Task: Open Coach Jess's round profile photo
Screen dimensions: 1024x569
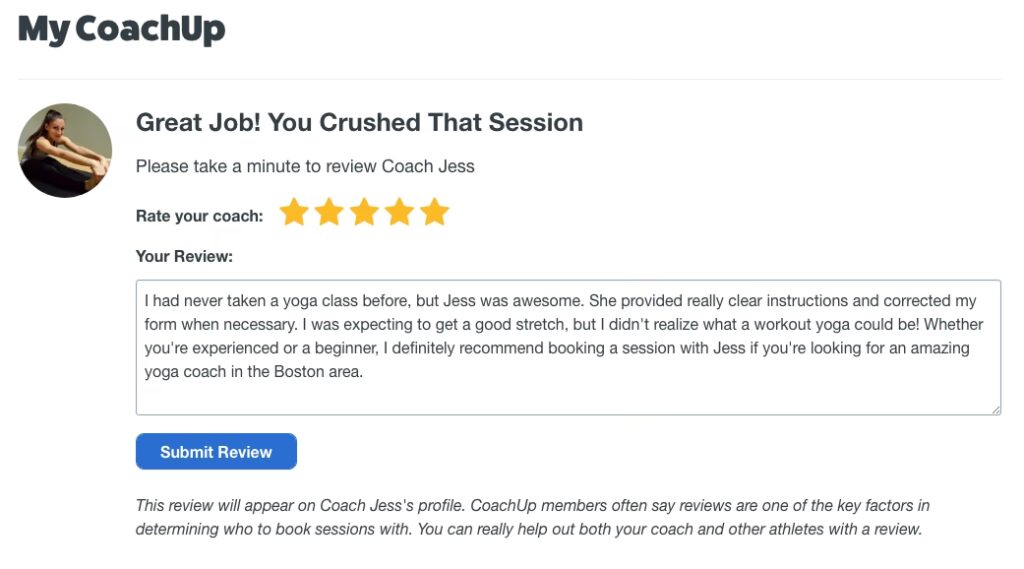Action: pyautogui.click(x=65, y=150)
